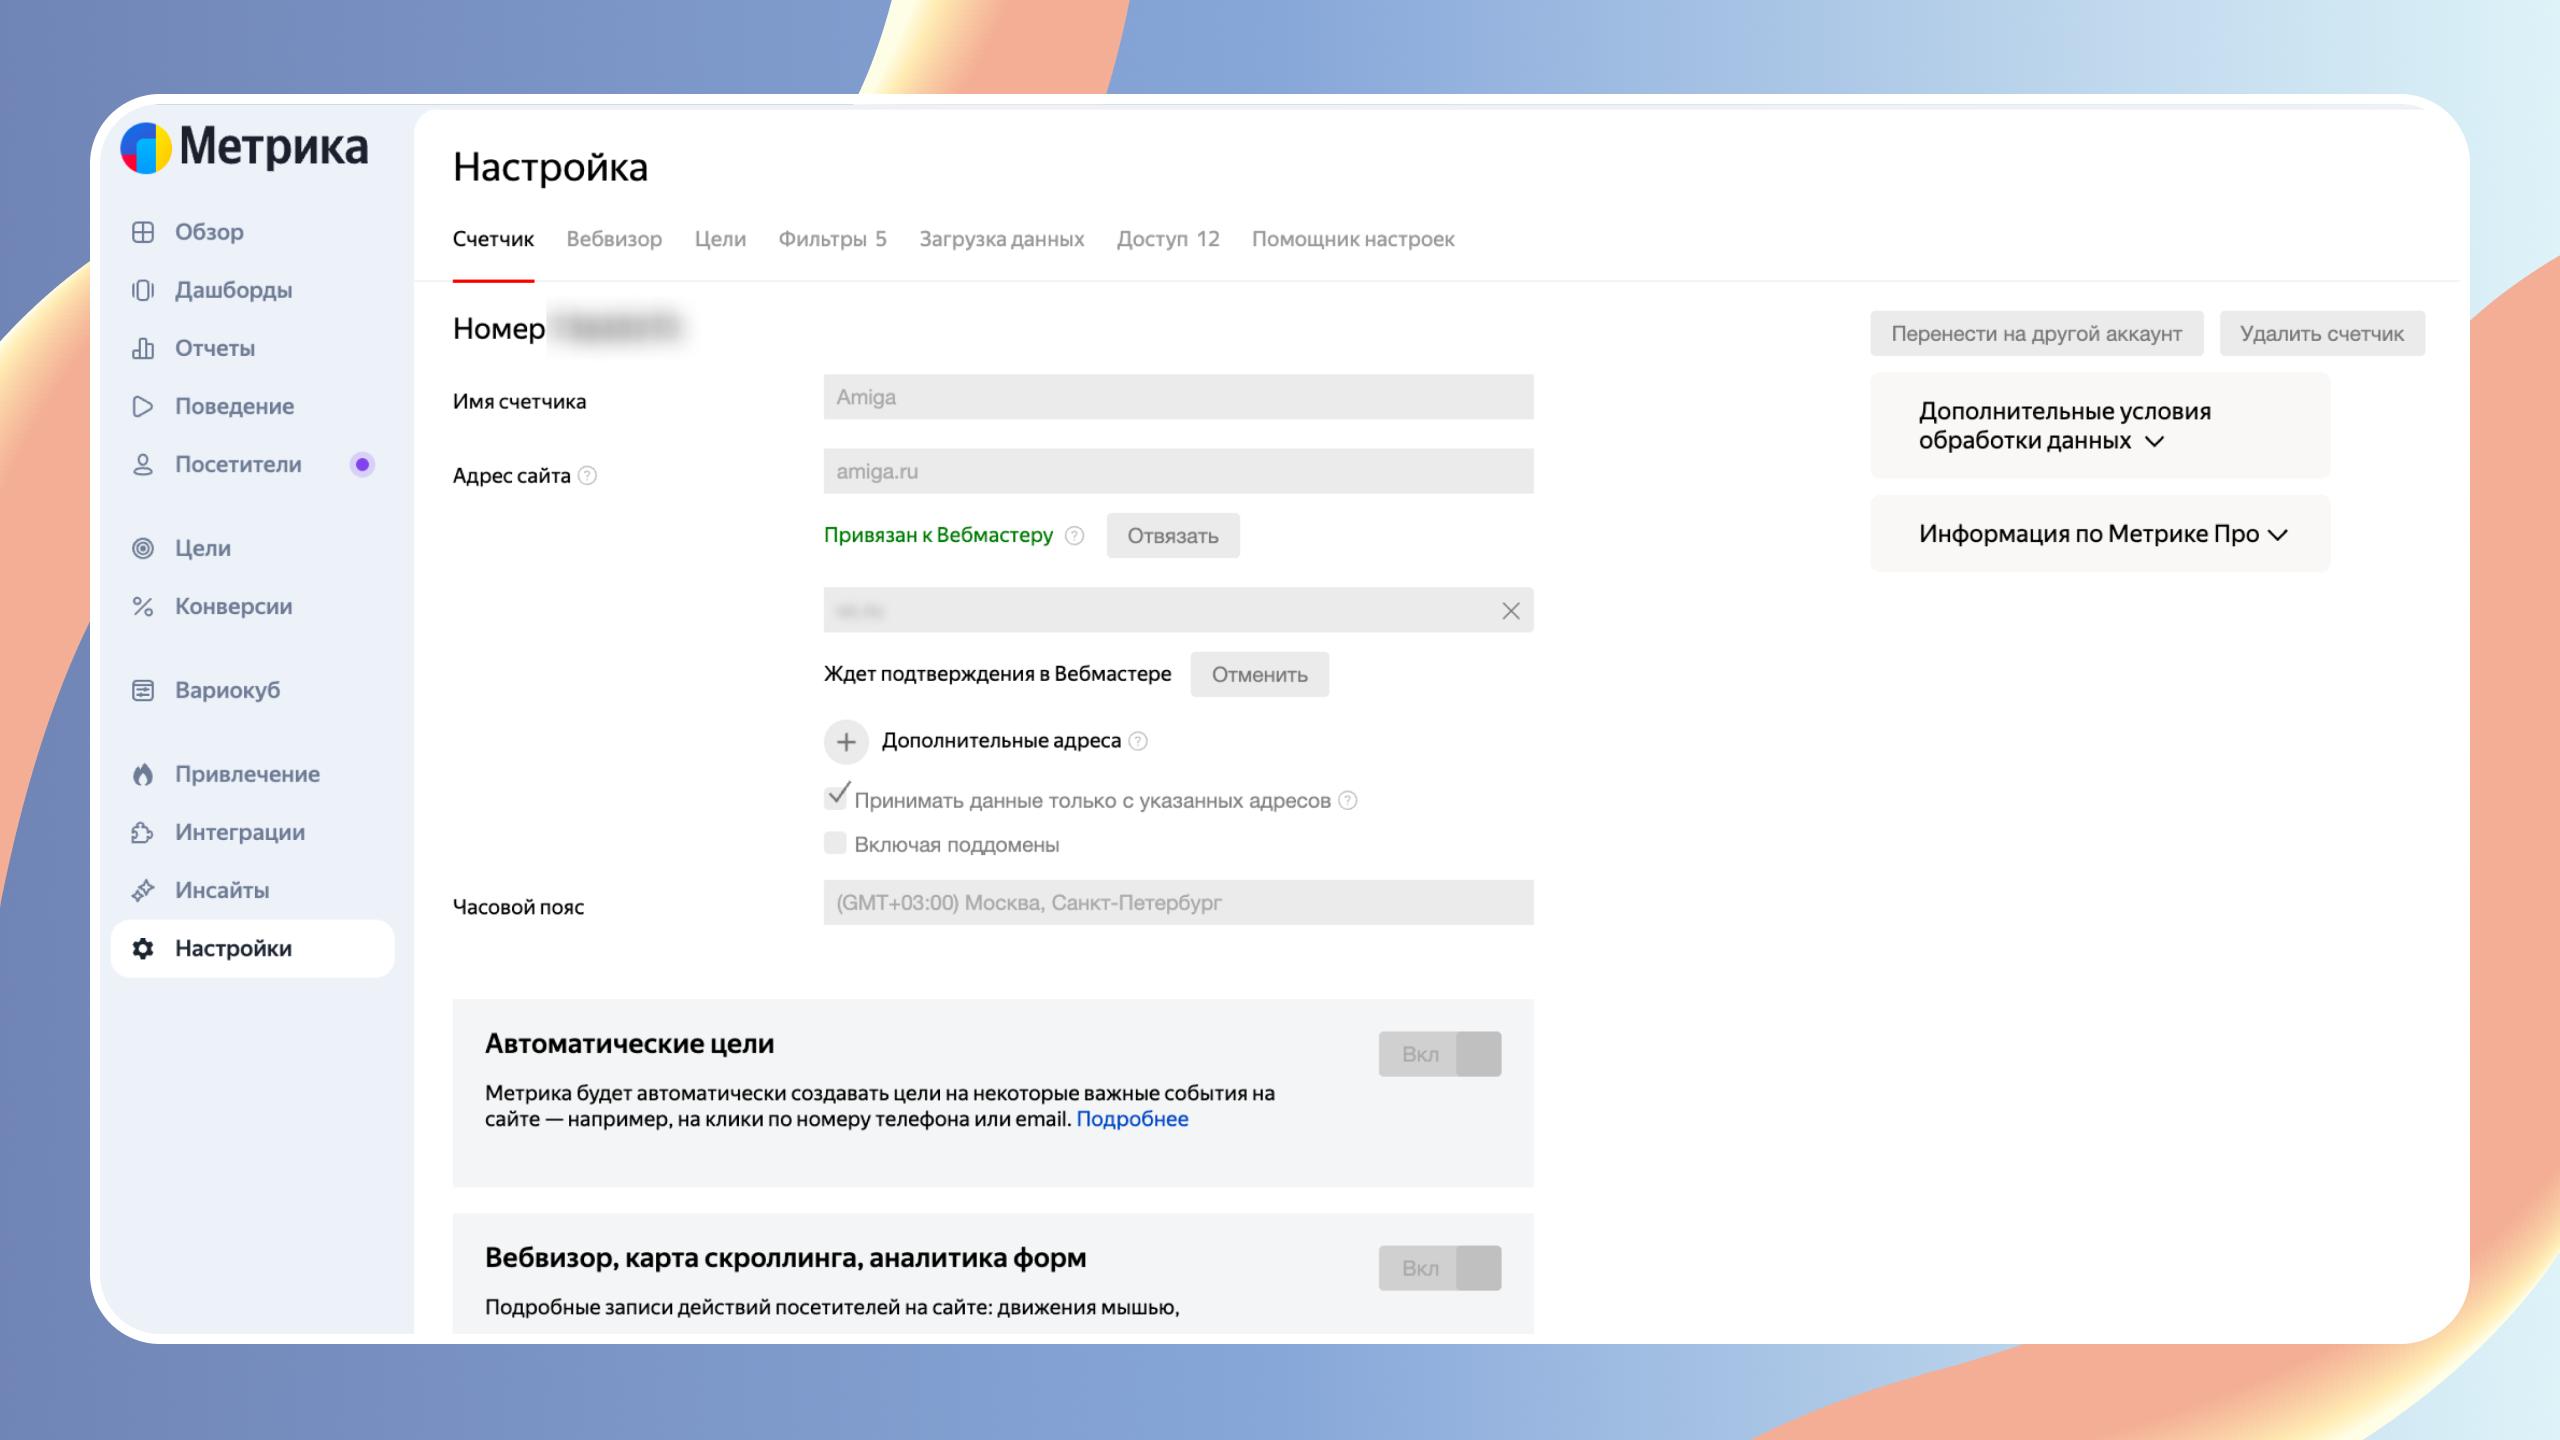This screenshot has height=1440, width=2560.
Task: Click the Ждет подтверждения в Вебмастере text
Action: [x=997, y=674]
